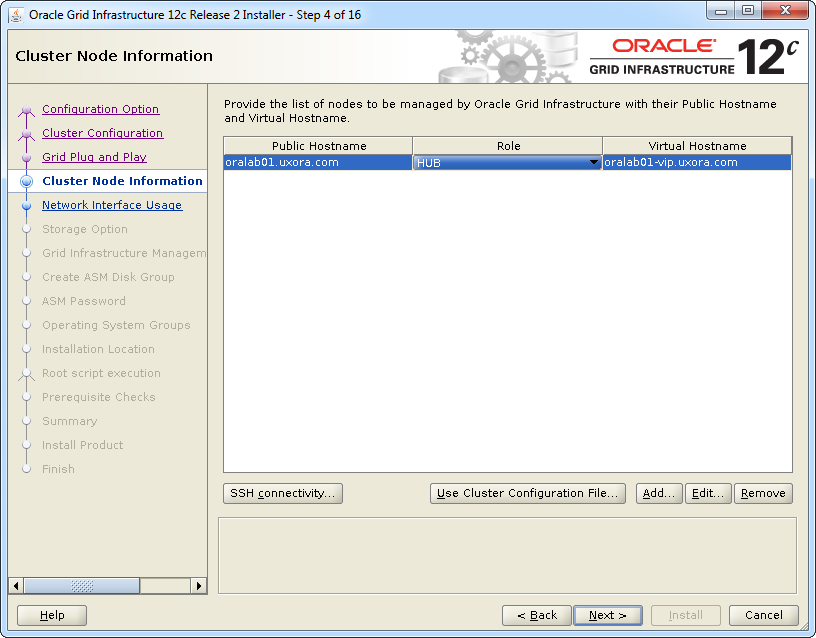Image resolution: width=816 pixels, height=638 pixels.
Task: Click the Configuration Option step link
Action: [100, 109]
